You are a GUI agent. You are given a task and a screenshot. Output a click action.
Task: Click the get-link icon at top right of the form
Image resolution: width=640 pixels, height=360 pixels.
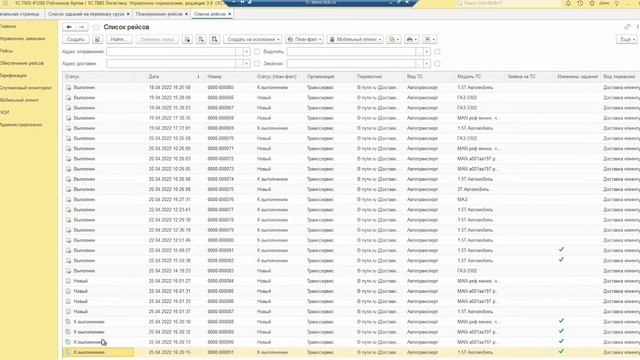click(627, 27)
